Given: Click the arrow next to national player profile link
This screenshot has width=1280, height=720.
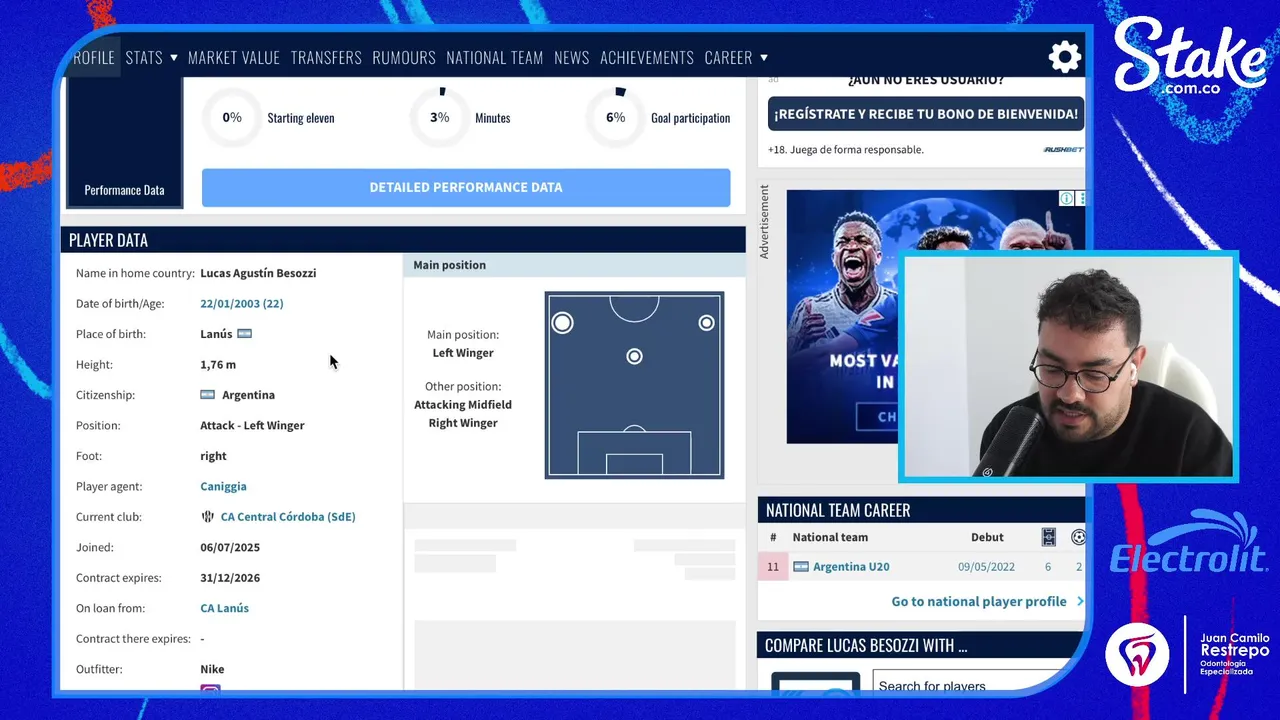Looking at the screenshot, I should point(1079,602).
